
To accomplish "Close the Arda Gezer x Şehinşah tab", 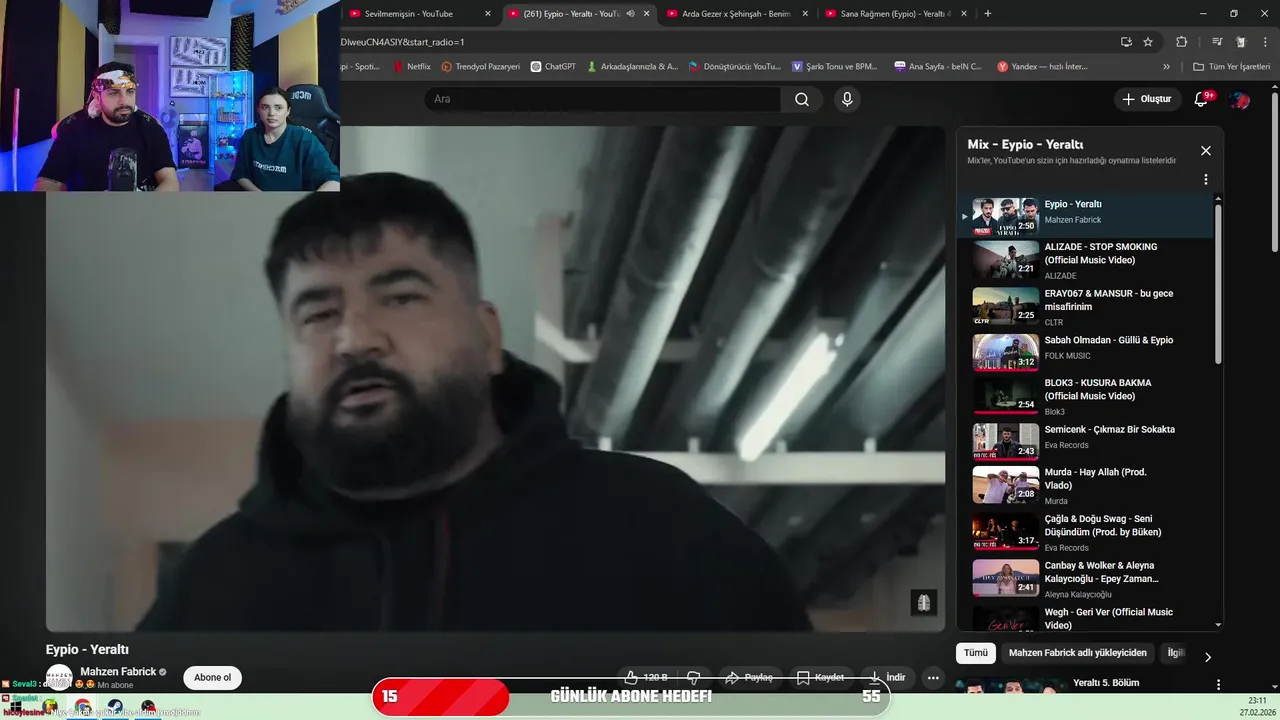I will (x=805, y=14).
